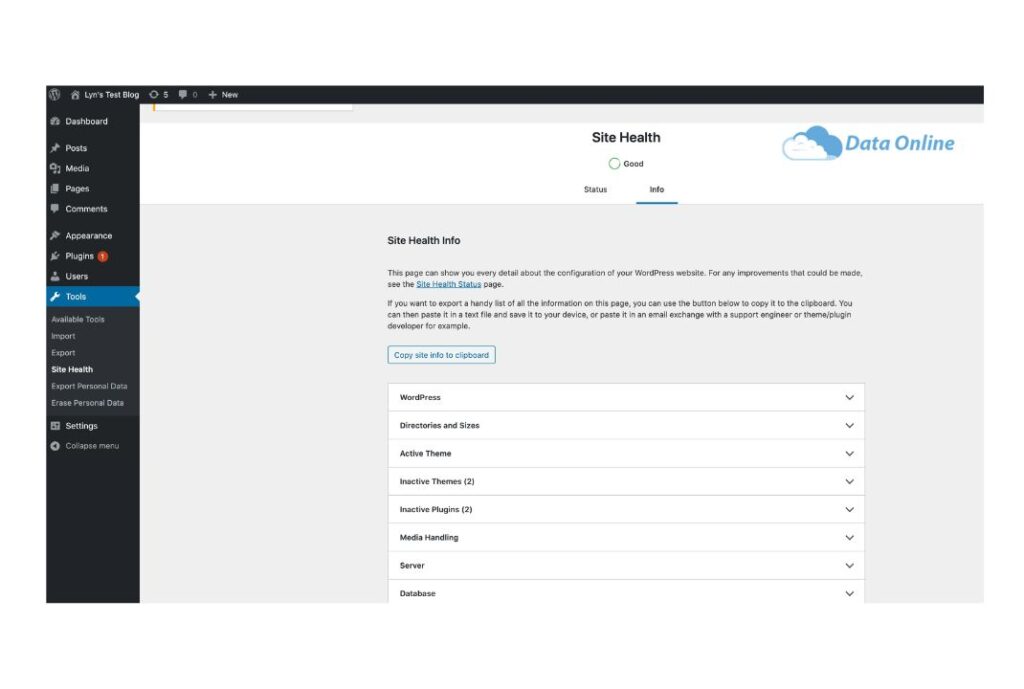Open the Comments menu label
This screenshot has width=1024, height=689.
[x=86, y=209]
